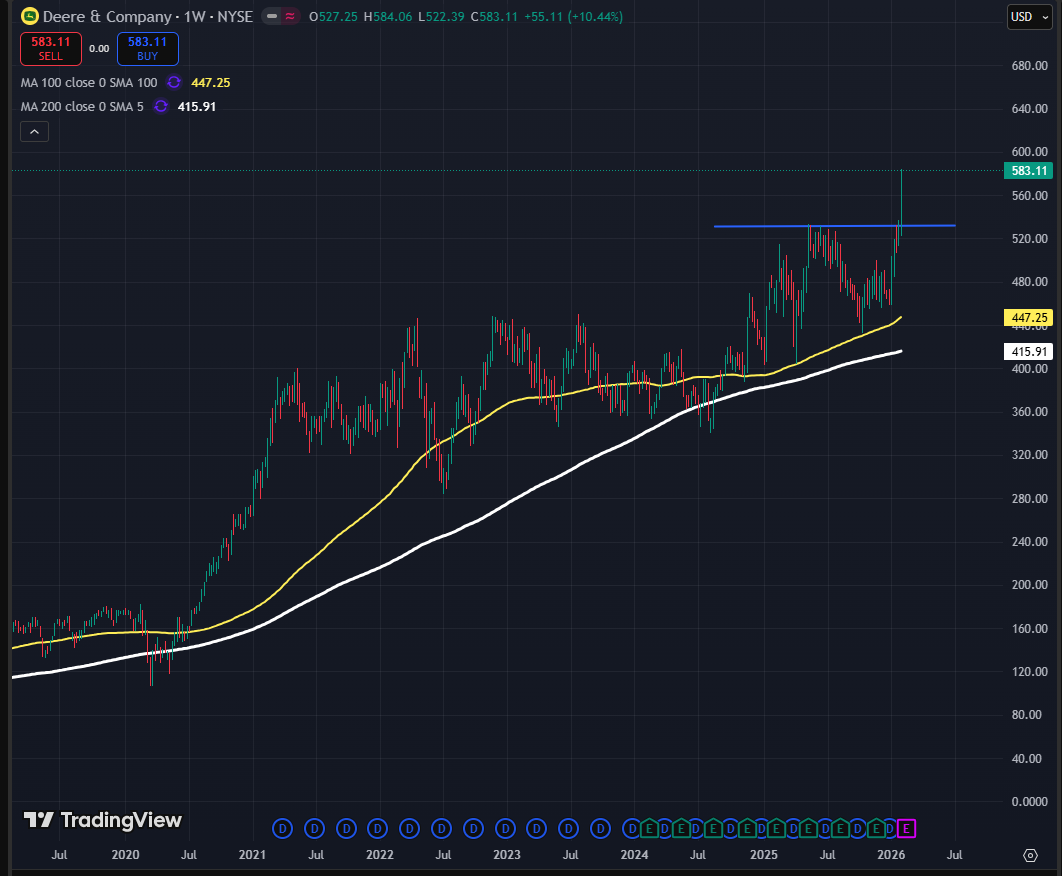Screen dimensions: 1062x876
Task: Click the 2020 label on time axis
Action: [125, 854]
